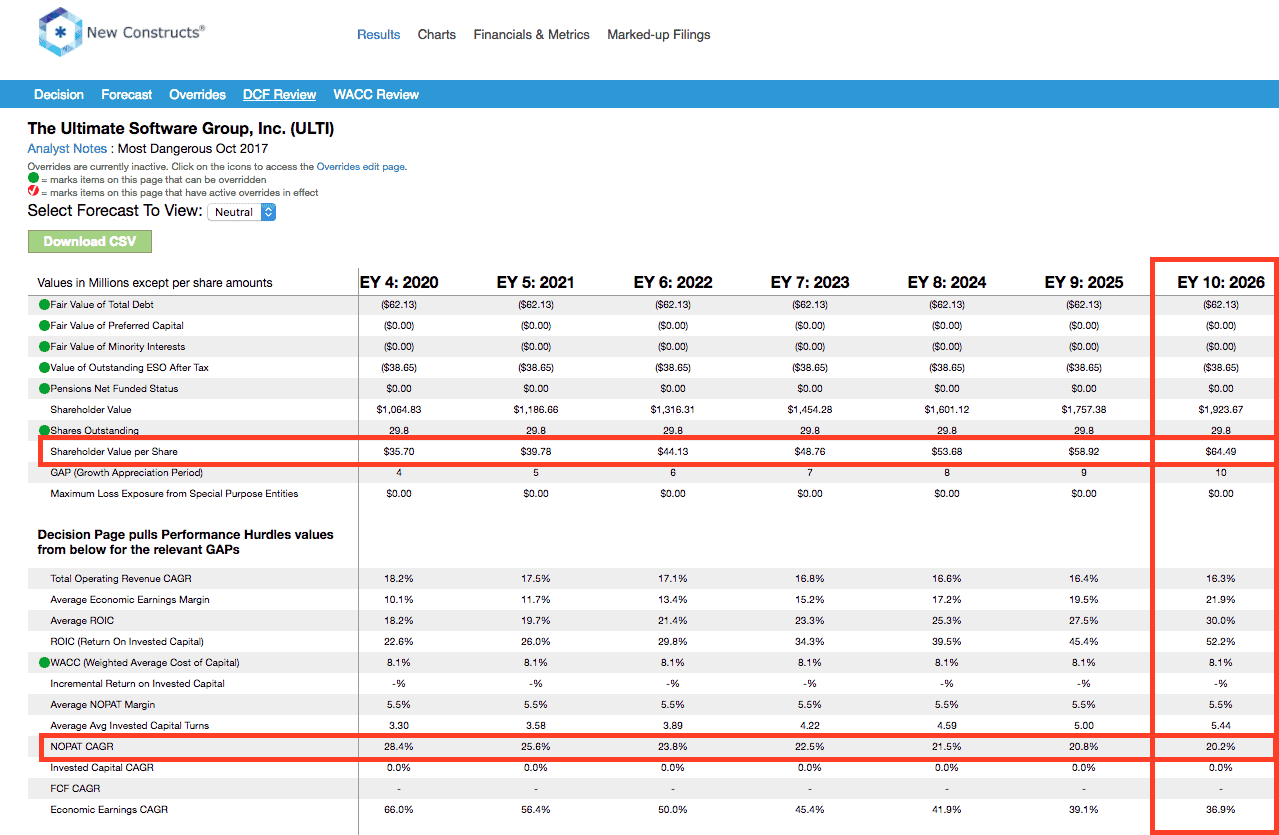Screen dimensions: 1279x835
Task: Click the Average Avg Invested Capital Turns label
Action: pyautogui.click(x=130, y=725)
